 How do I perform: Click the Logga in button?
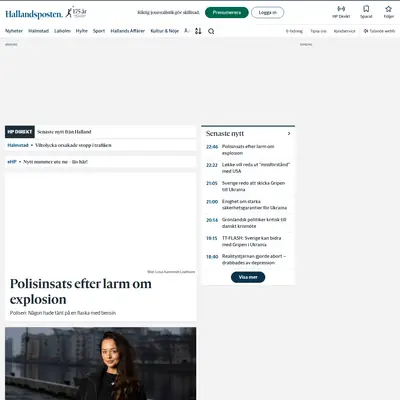point(267,13)
